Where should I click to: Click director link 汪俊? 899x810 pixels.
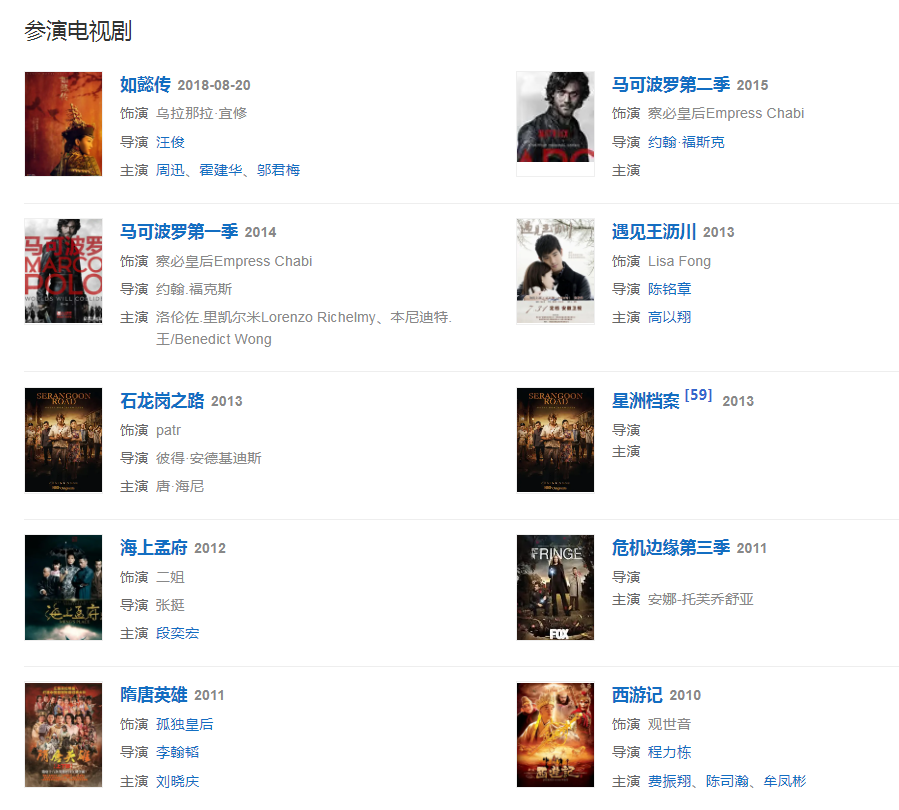[170, 142]
